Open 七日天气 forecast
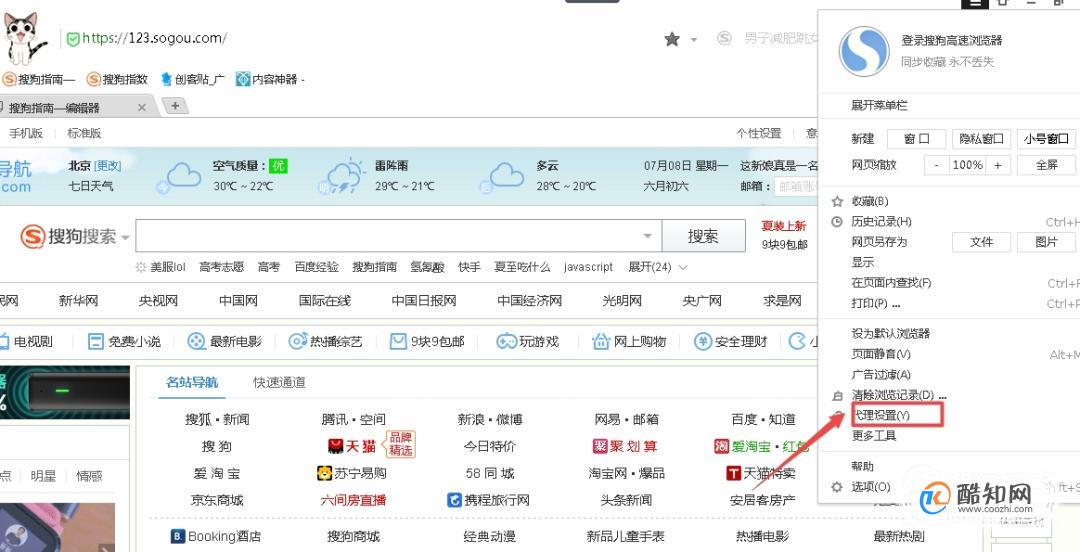This screenshot has height=552, width=1080. [x=91, y=186]
